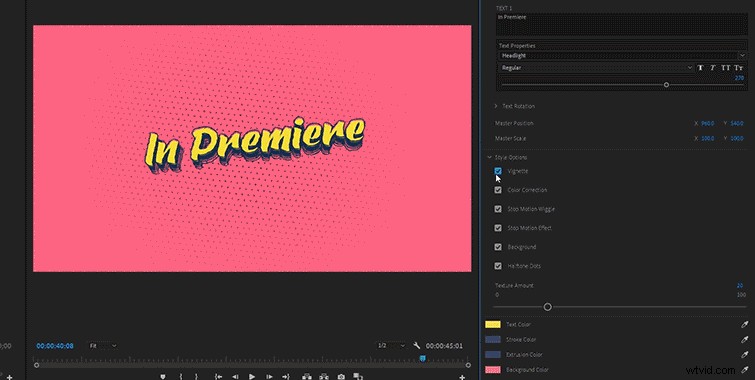Image resolution: width=755 pixels, height=380 pixels.
Task: Disable the Stop Motion Wiggle checkbox
Action: pos(498,209)
